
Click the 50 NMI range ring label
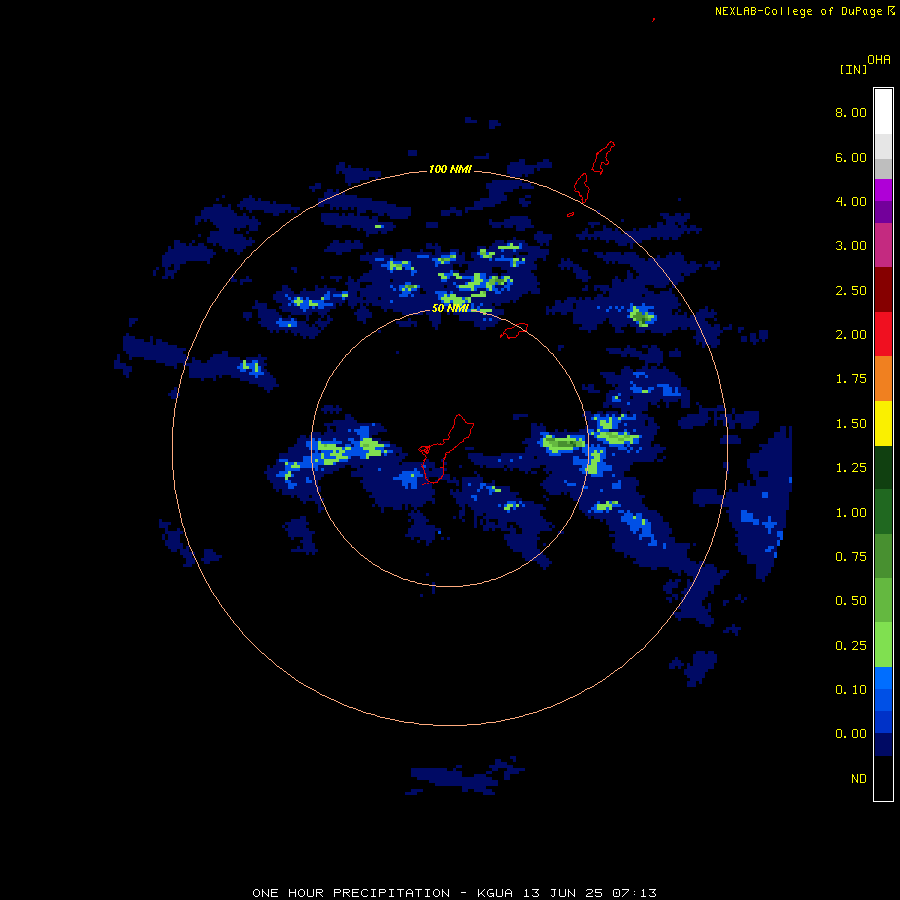[450, 308]
